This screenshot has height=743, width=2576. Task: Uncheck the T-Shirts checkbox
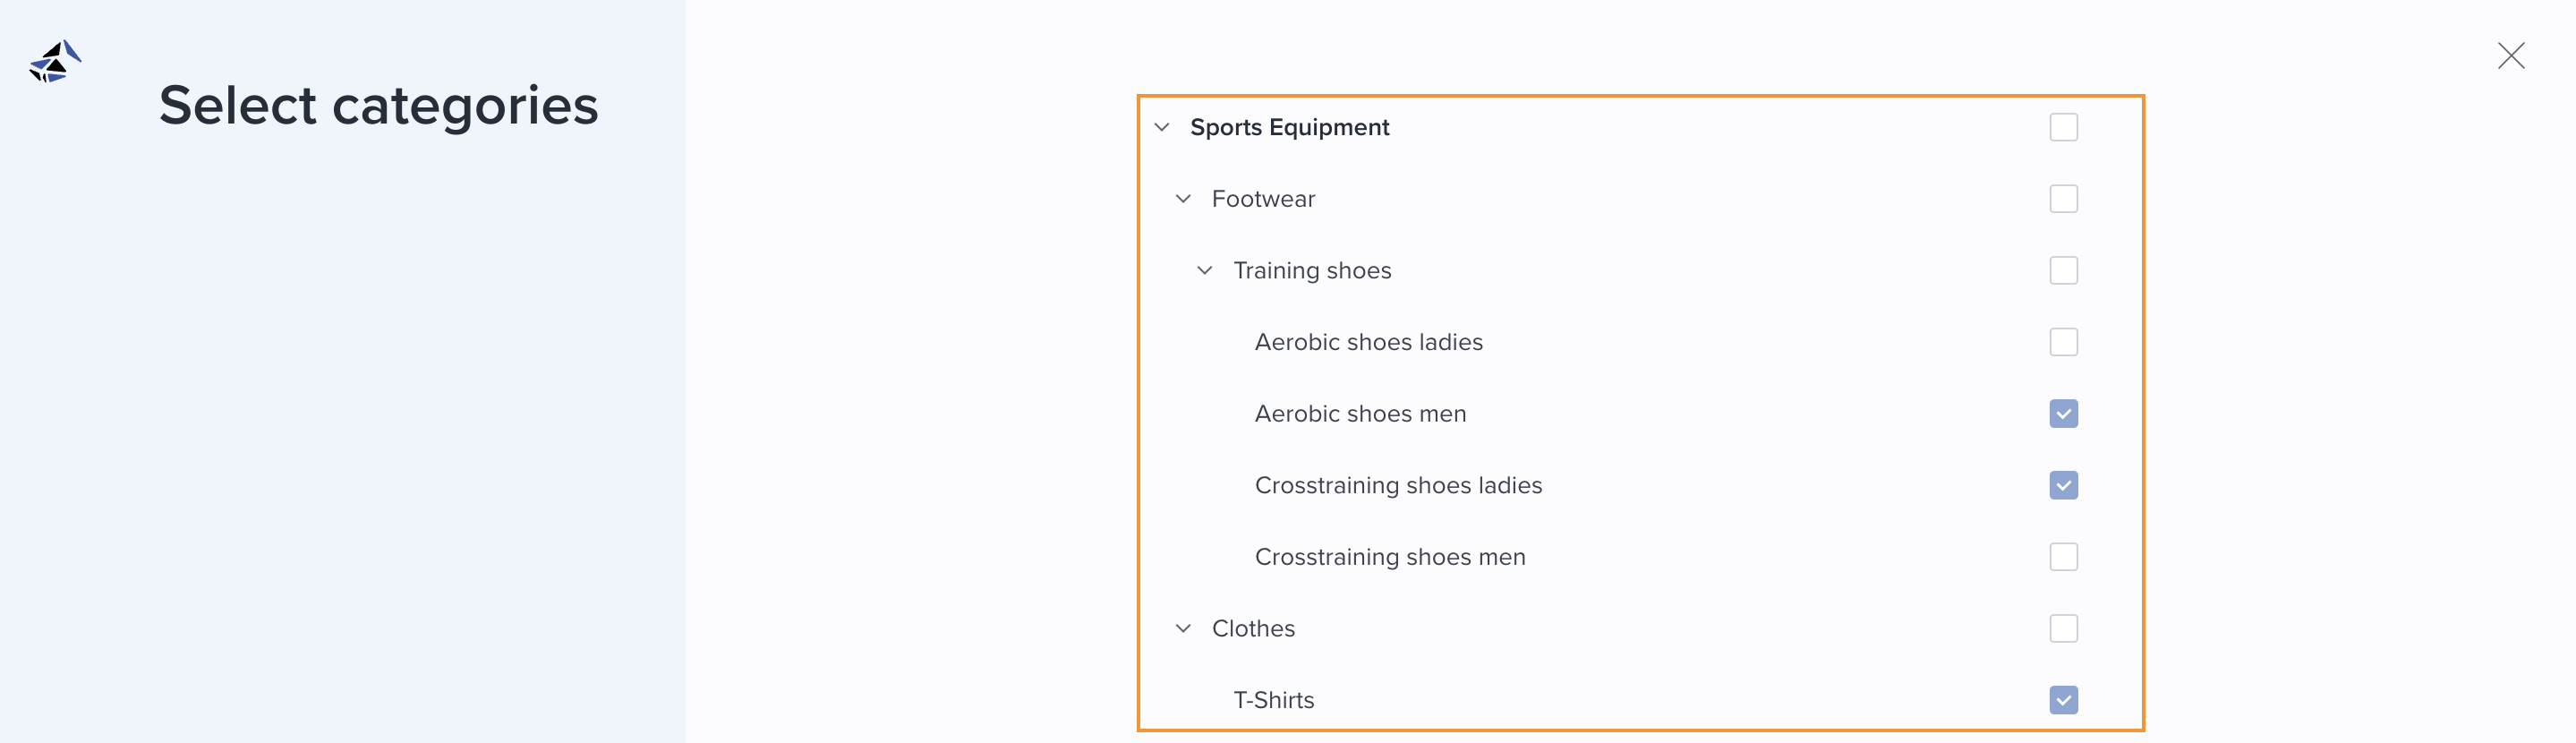pyautogui.click(x=2063, y=700)
